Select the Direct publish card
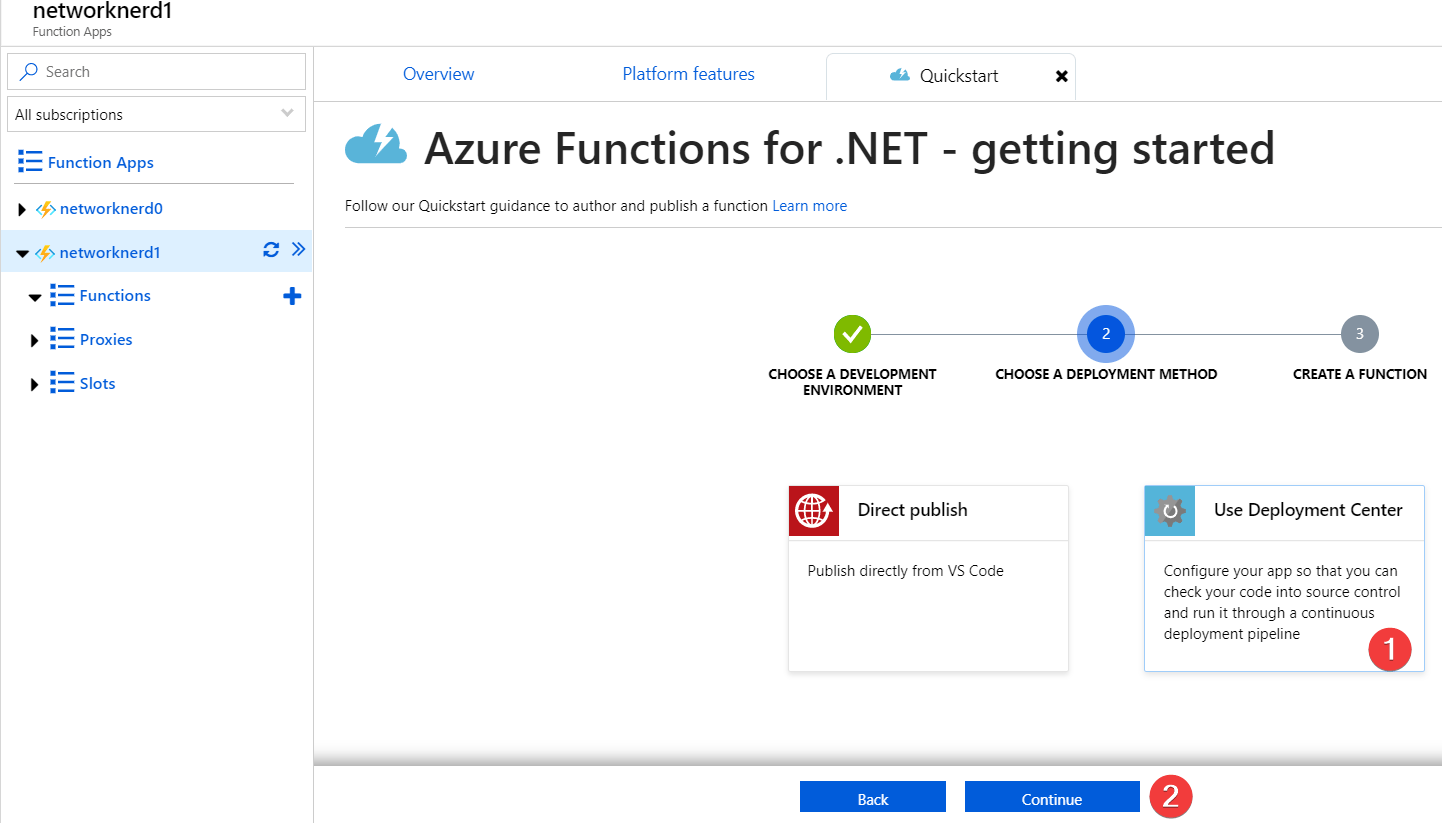The height and width of the screenshot is (823, 1442). [x=928, y=578]
